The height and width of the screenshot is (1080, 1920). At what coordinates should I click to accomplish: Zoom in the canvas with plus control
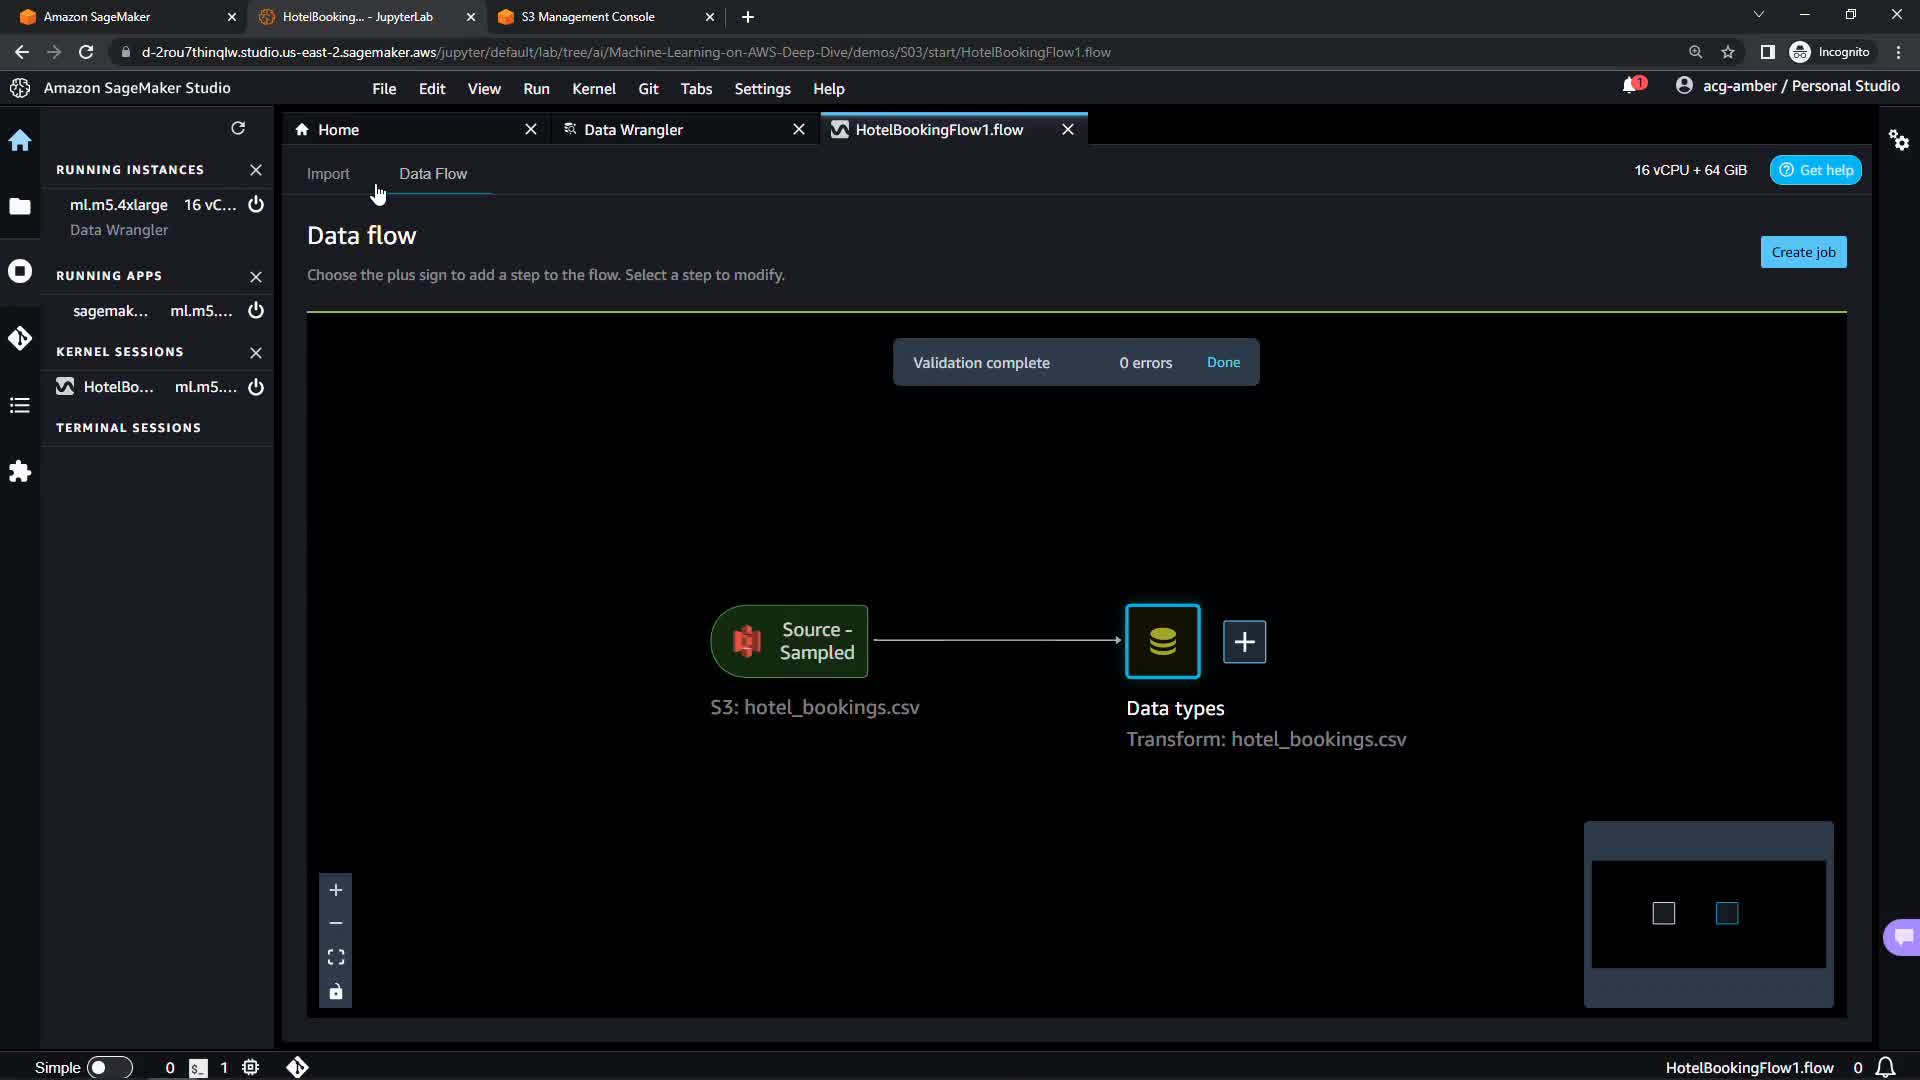coord(336,890)
